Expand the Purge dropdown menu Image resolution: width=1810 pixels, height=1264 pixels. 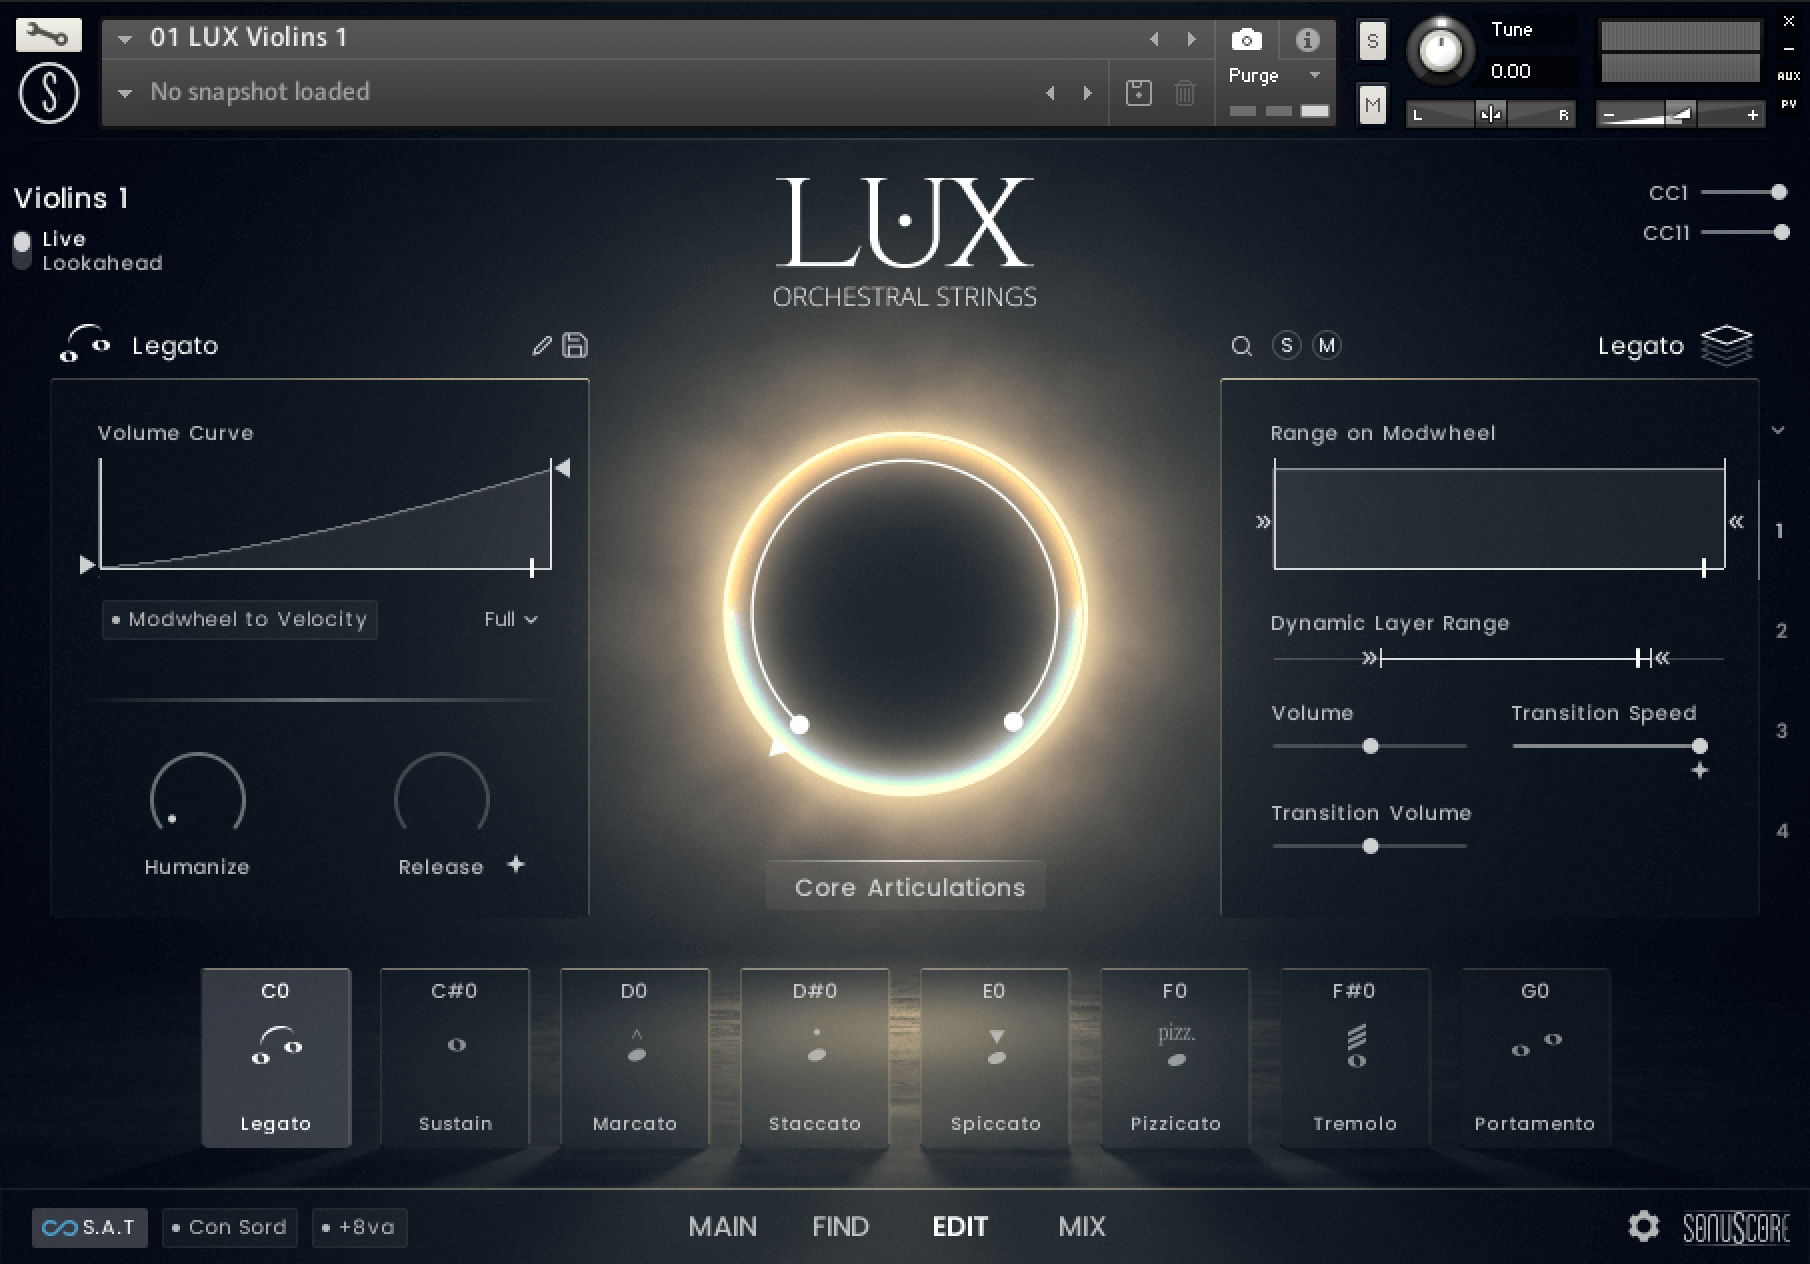[x=1314, y=76]
